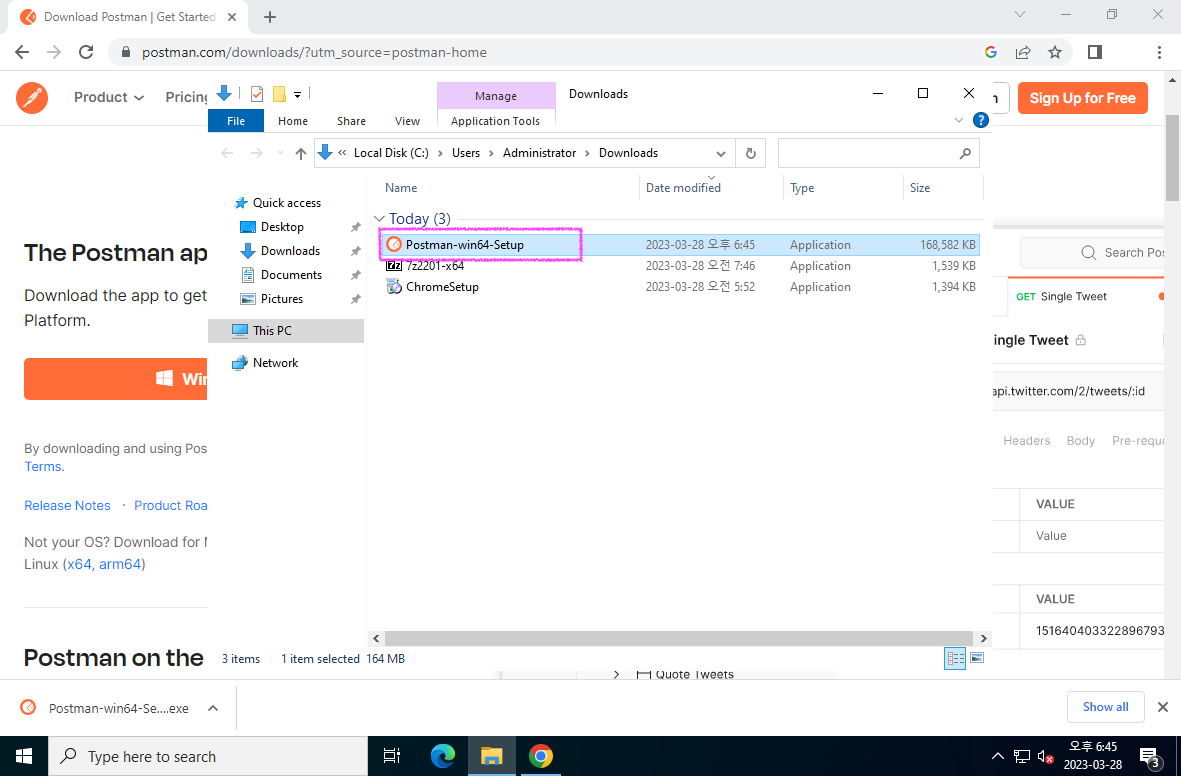Click the Google icon in address bar
The height and width of the screenshot is (776, 1181).
(990, 52)
